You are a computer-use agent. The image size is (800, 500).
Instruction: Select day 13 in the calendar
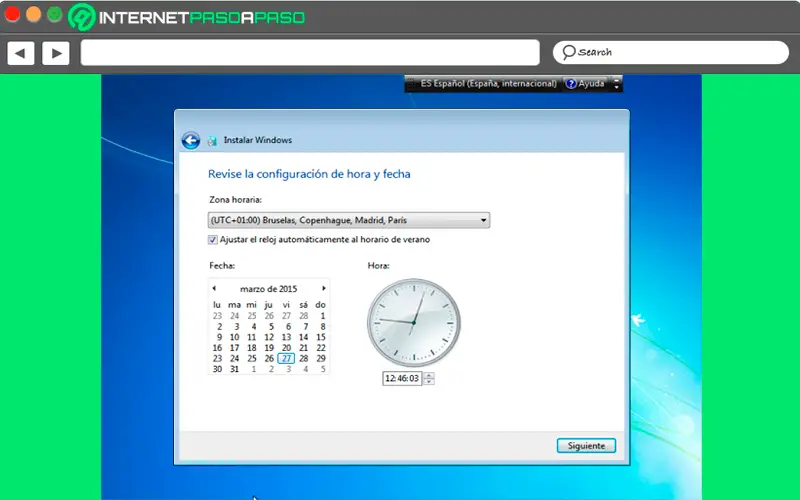(x=286, y=337)
